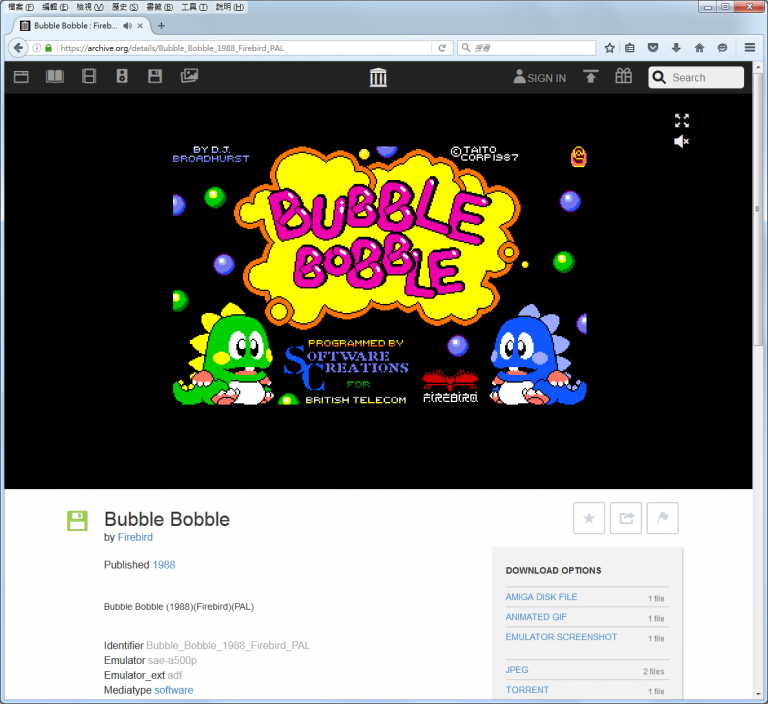The height and width of the screenshot is (704, 768).
Task: Go to Firefox Home page
Action: [699, 48]
